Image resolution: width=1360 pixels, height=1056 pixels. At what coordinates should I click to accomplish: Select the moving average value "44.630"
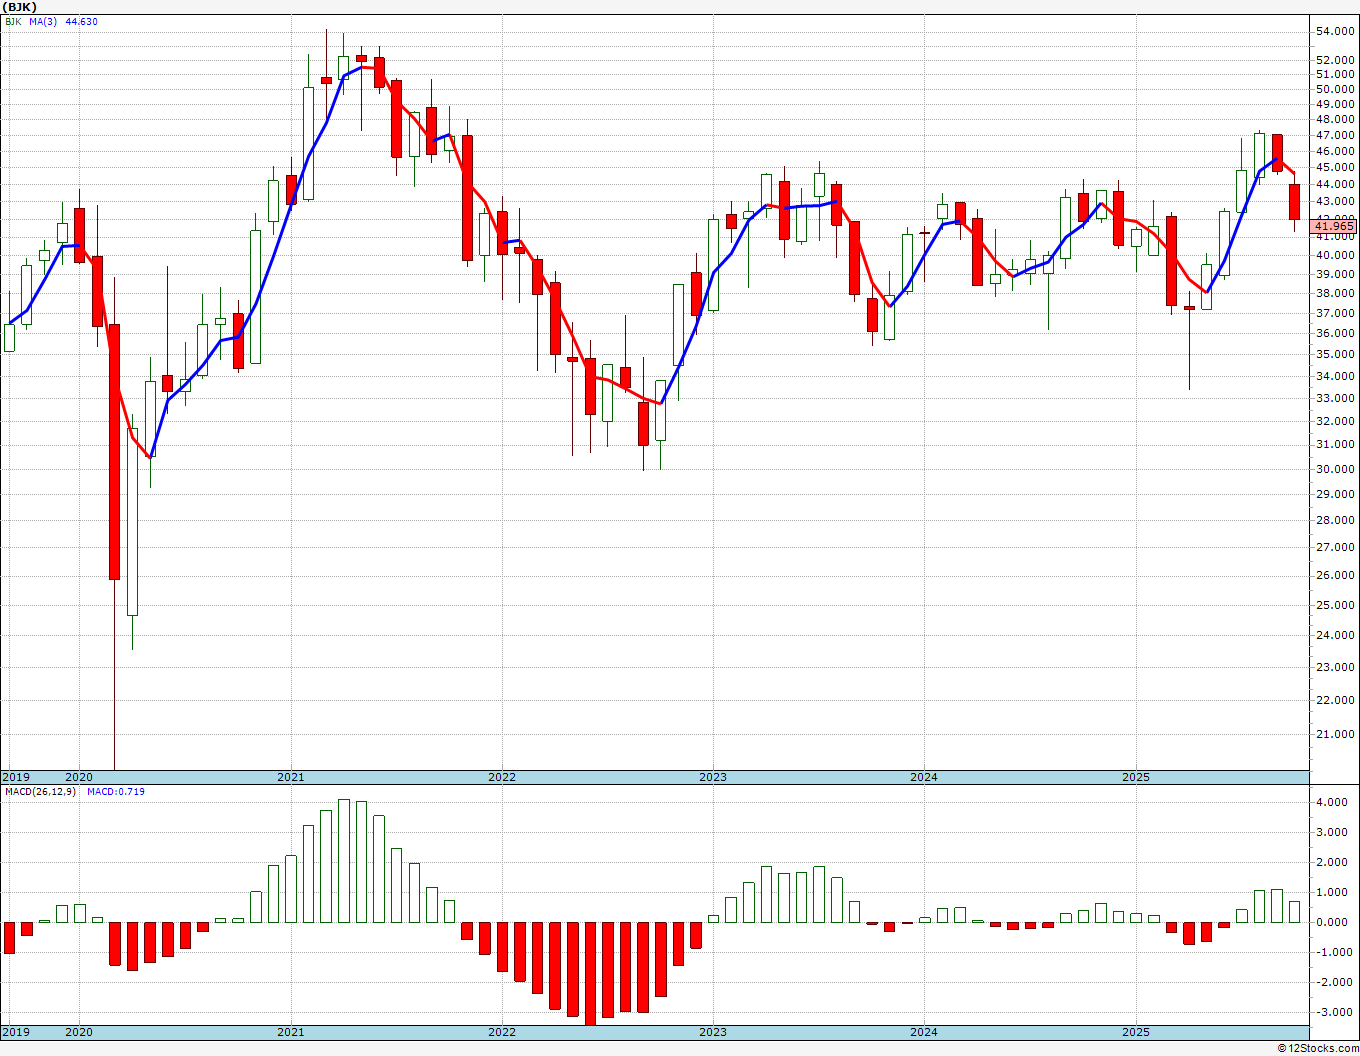coord(82,21)
